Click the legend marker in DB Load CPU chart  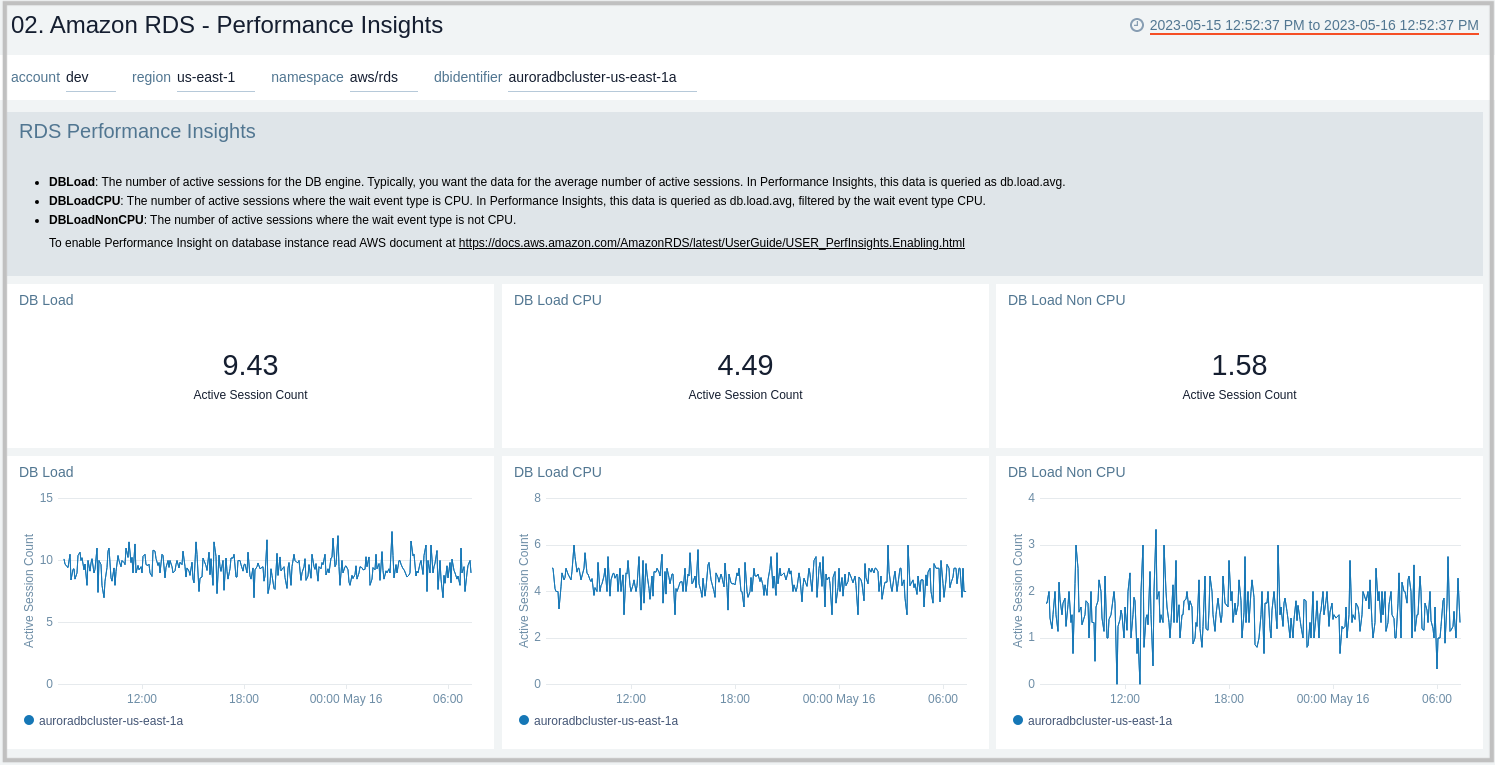(x=525, y=720)
